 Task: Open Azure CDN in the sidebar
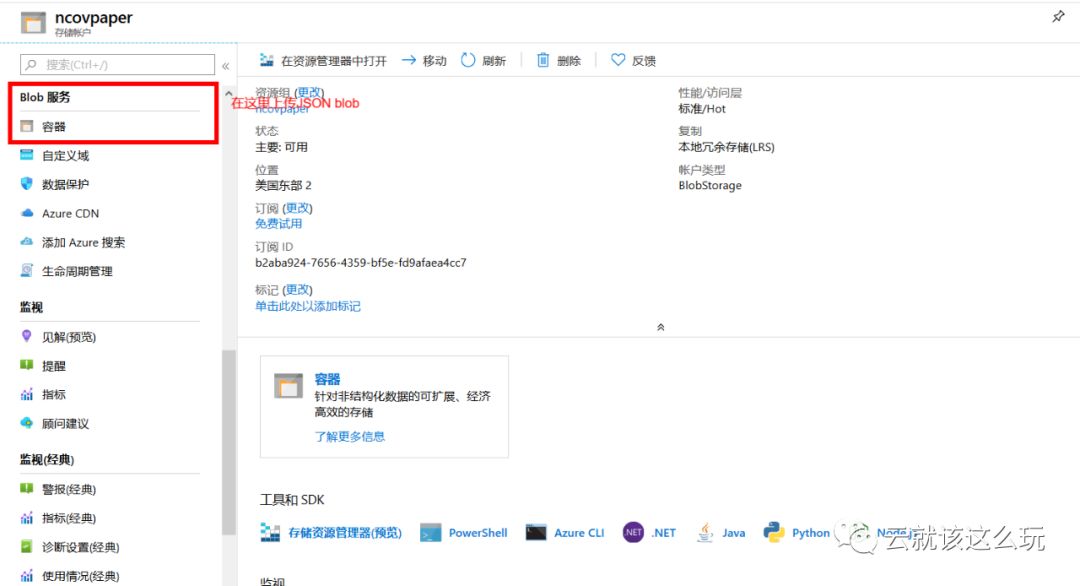(70, 213)
